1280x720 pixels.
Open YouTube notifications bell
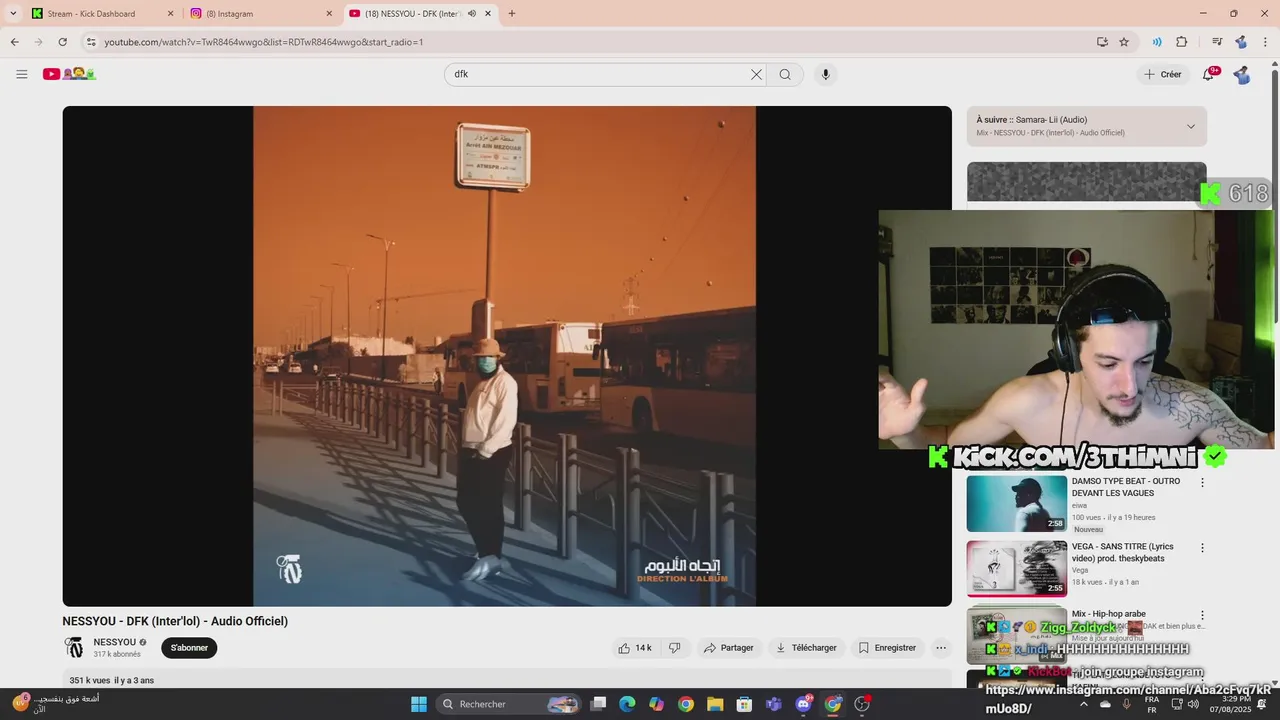[1208, 74]
